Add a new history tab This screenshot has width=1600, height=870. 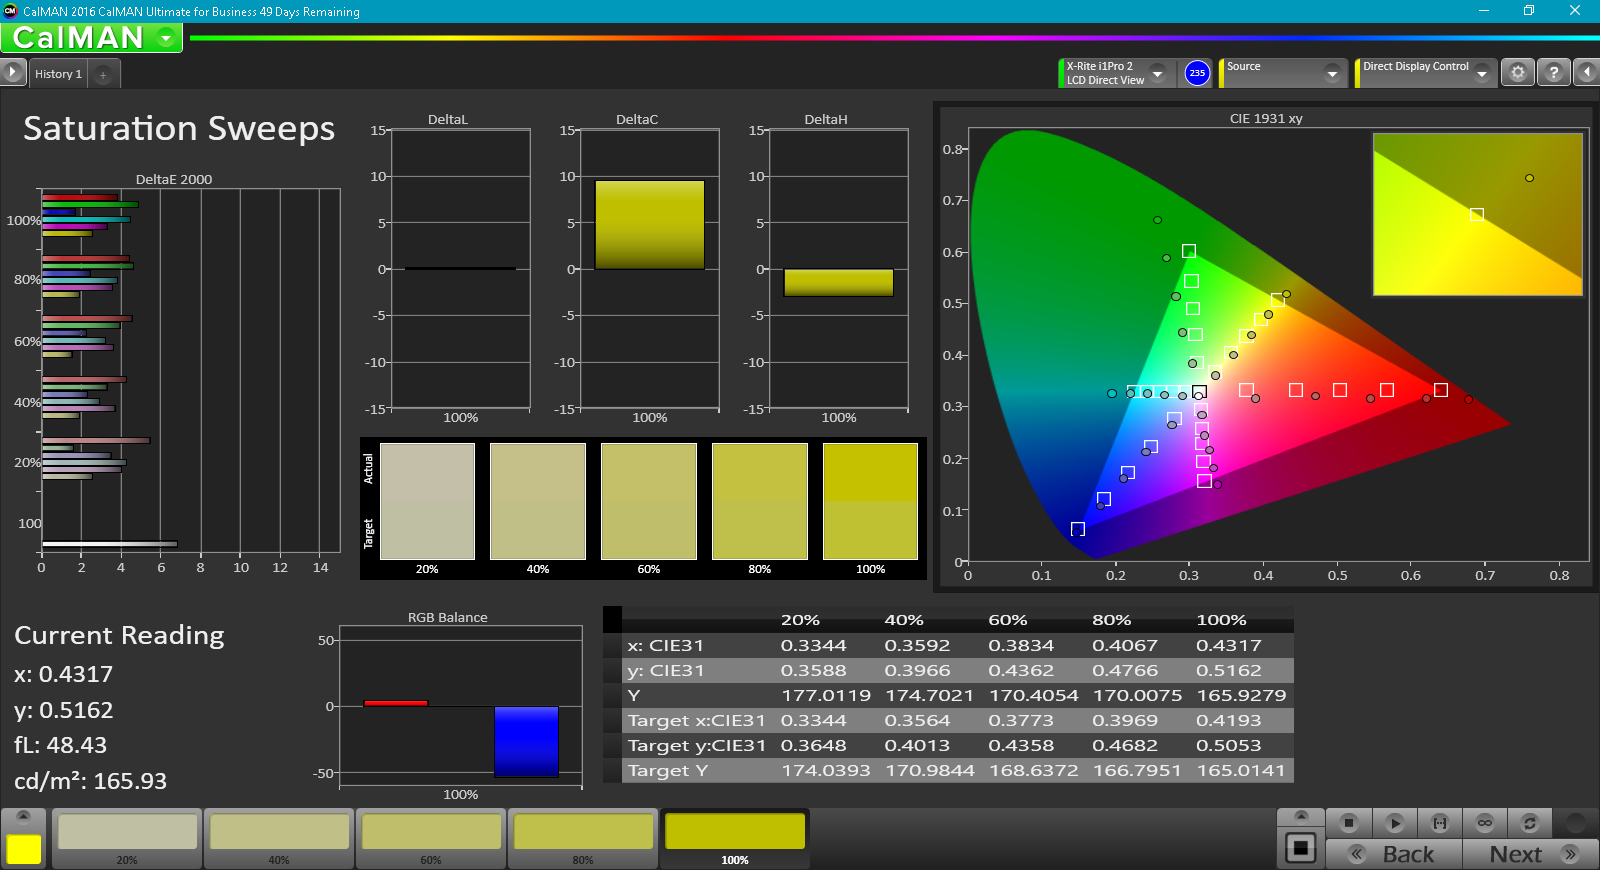point(103,74)
